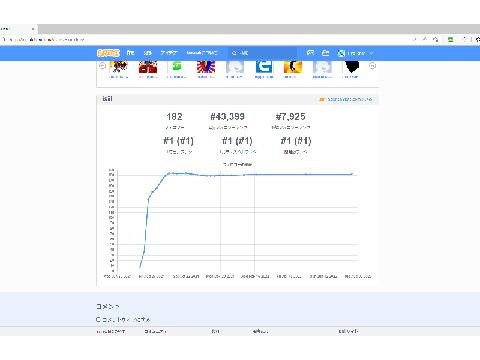Open the blue E-logo project thumbnail
The image size is (480, 360).
tap(264, 67)
